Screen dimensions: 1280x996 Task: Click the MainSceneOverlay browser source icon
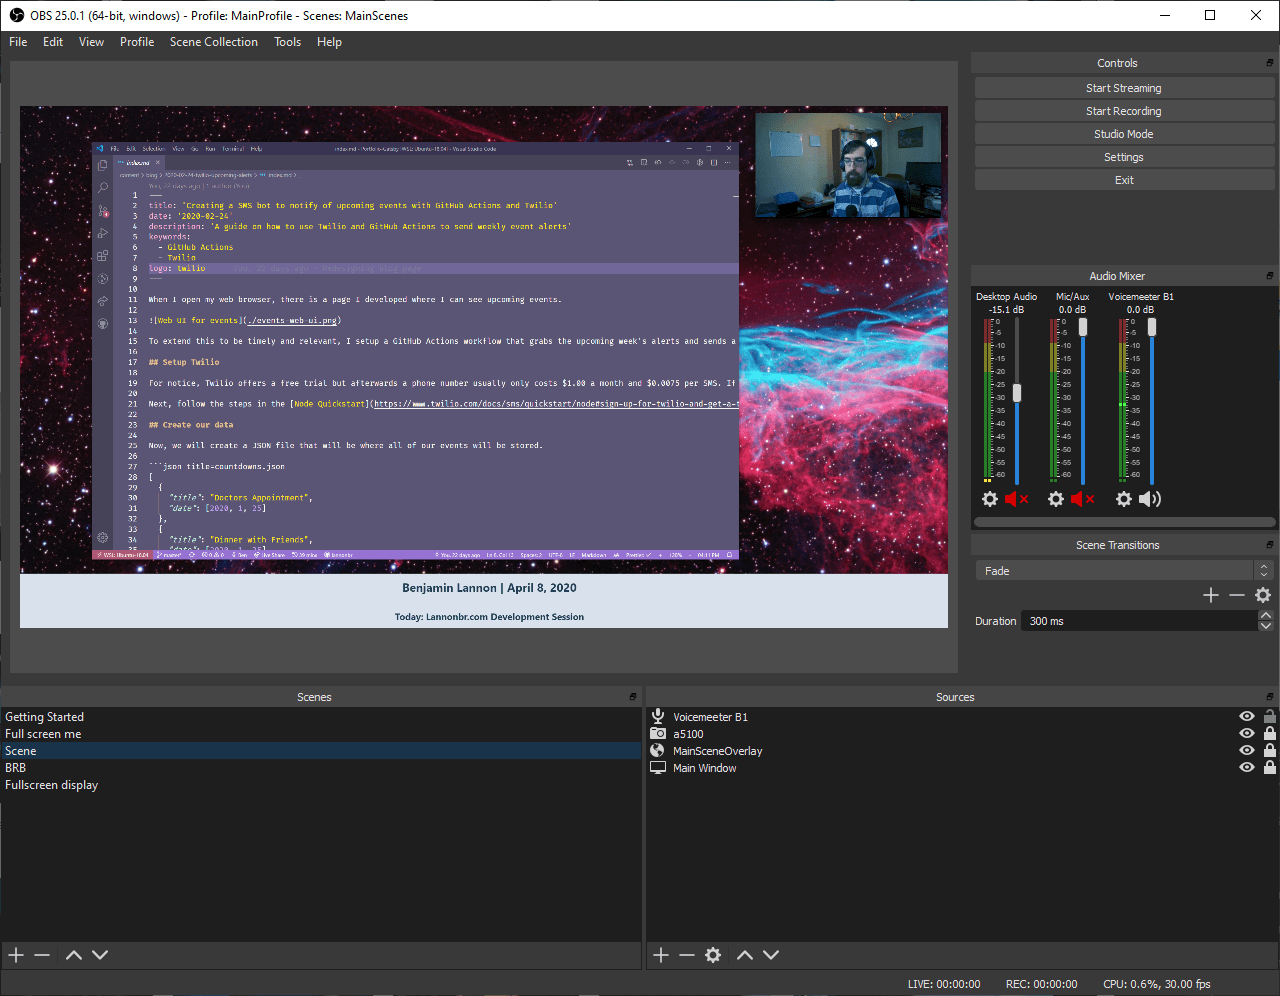(658, 750)
